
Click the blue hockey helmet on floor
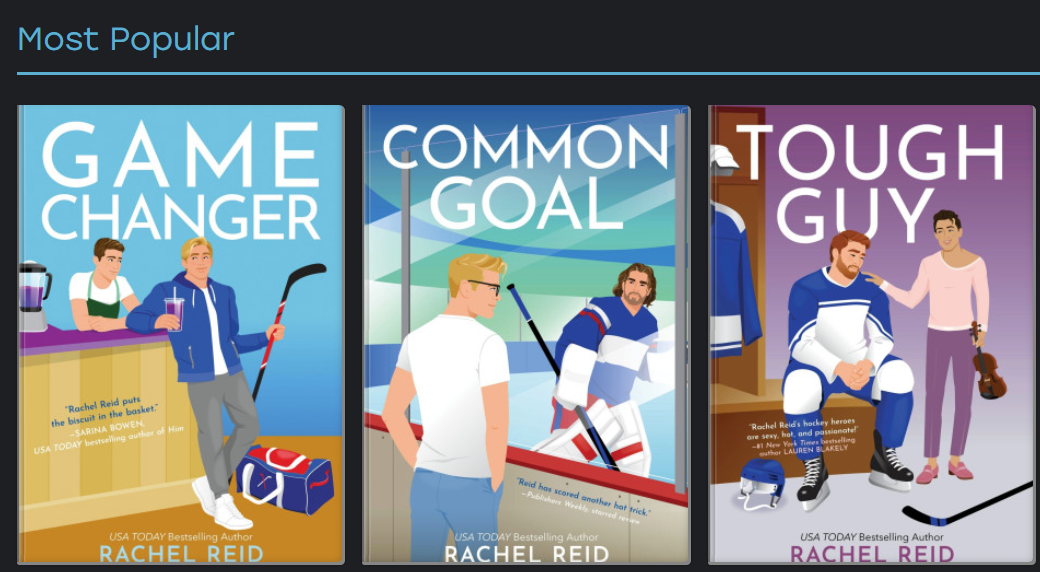coord(762,483)
